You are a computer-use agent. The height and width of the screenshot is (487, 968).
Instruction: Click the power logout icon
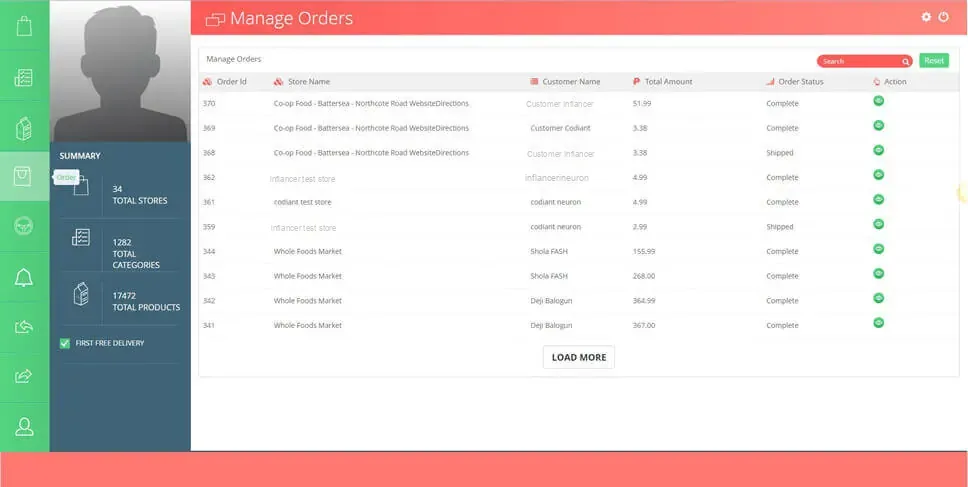[943, 17]
